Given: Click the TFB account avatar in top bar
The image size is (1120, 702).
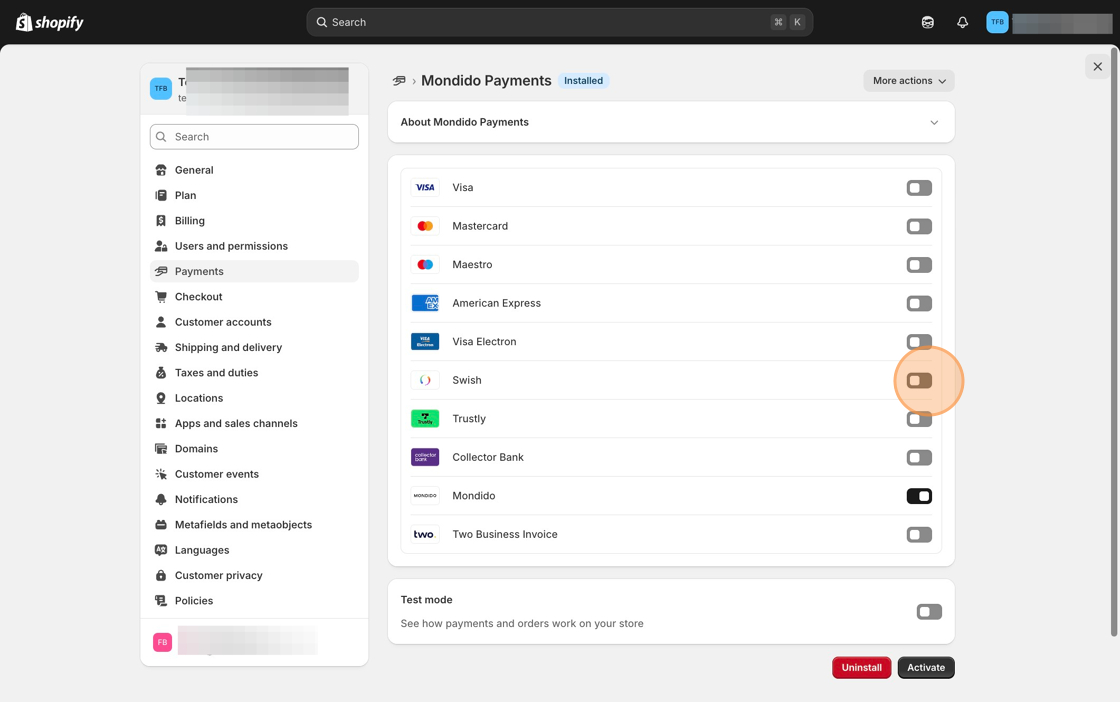Looking at the screenshot, I should [997, 22].
